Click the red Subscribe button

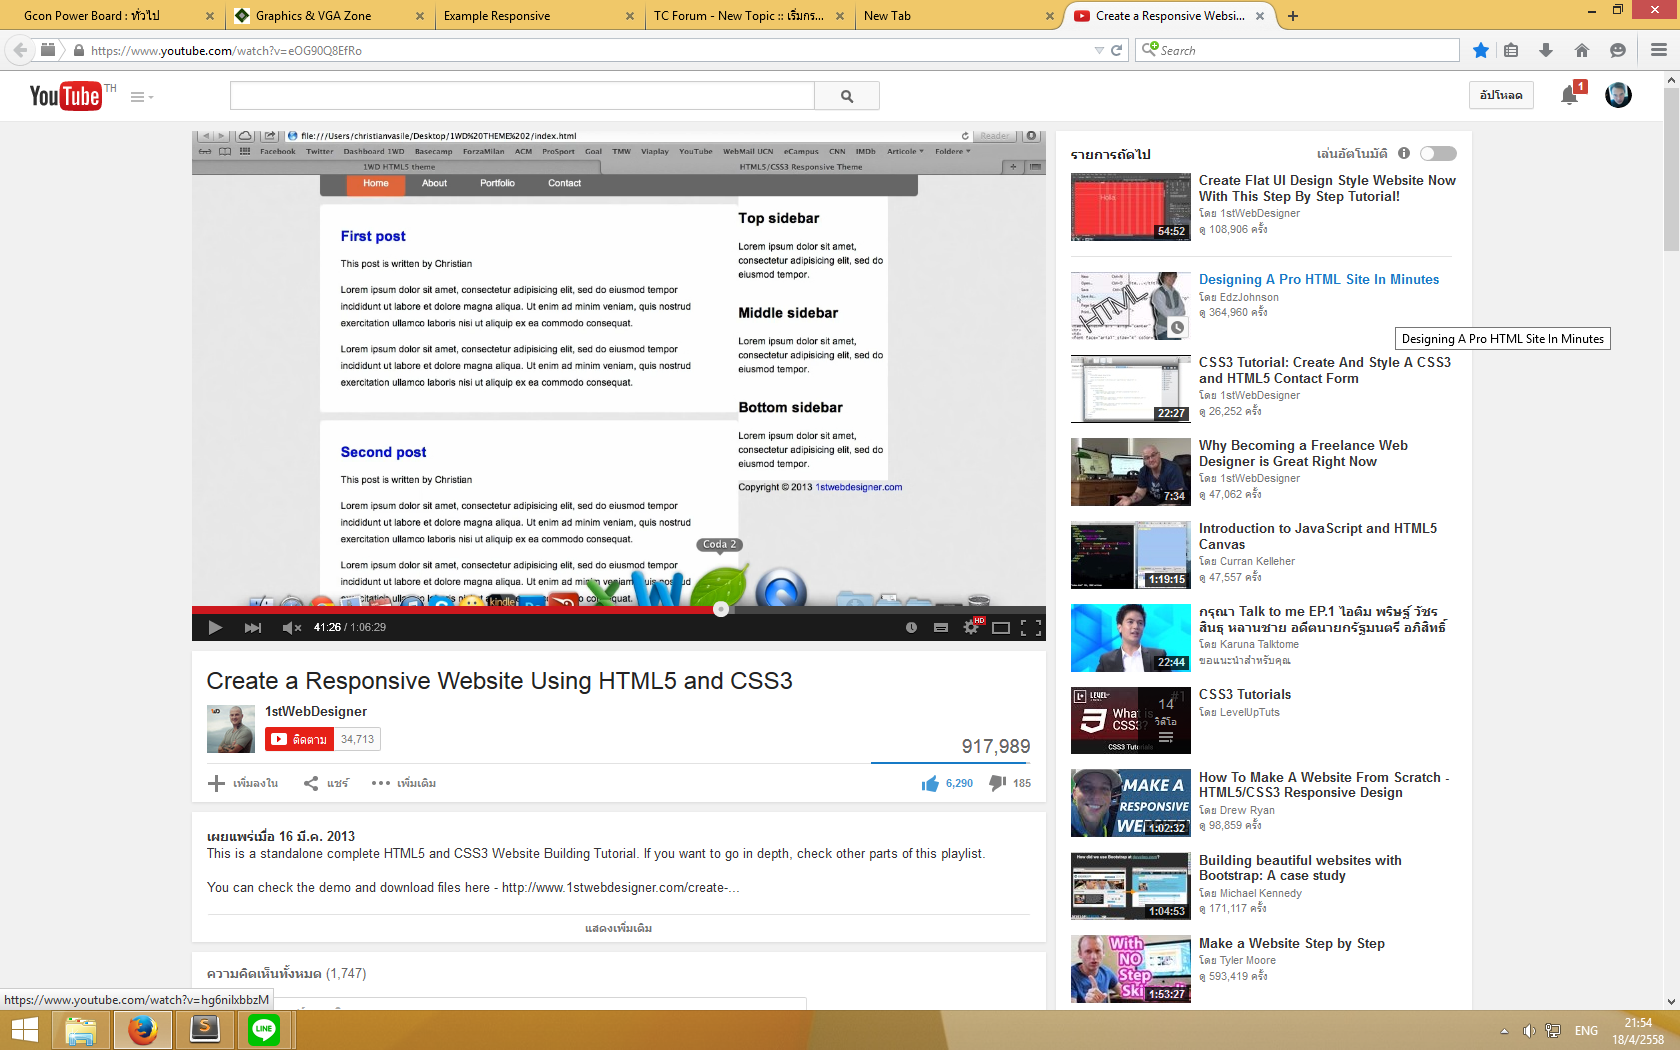pos(299,739)
